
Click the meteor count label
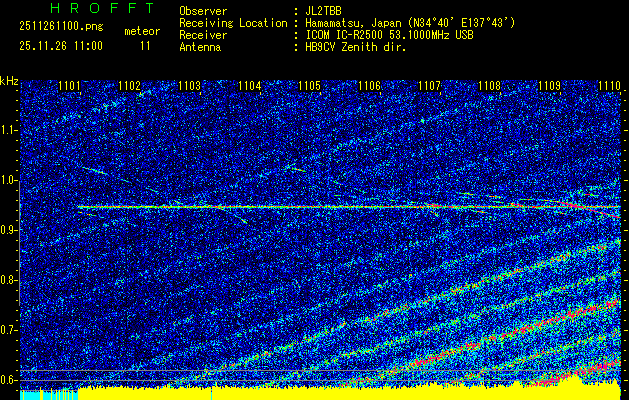(141, 32)
